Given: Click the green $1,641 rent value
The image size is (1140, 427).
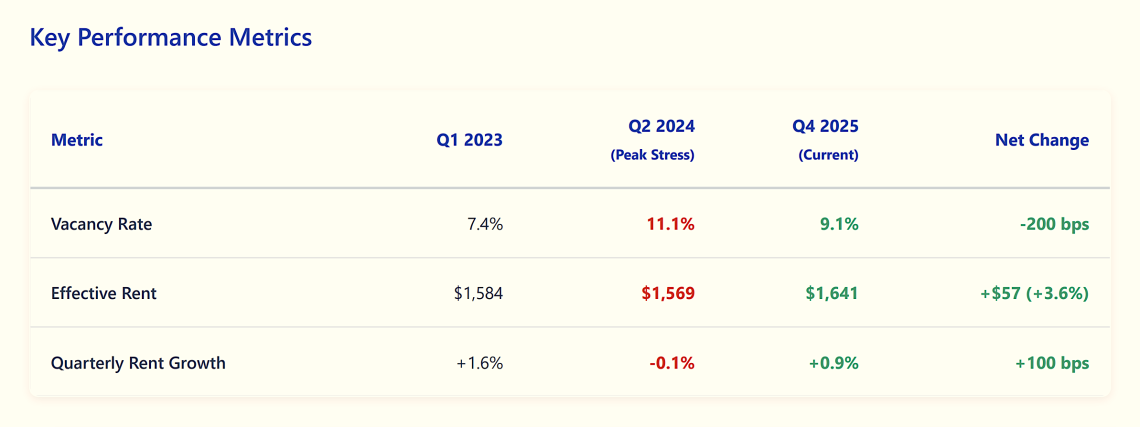Looking at the screenshot, I should tap(832, 293).
